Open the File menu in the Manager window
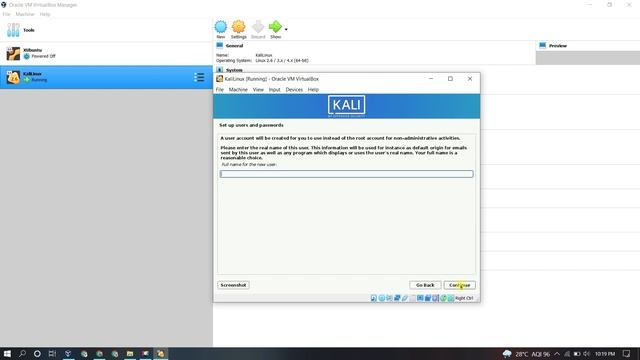The height and width of the screenshot is (360, 640). (7, 14)
